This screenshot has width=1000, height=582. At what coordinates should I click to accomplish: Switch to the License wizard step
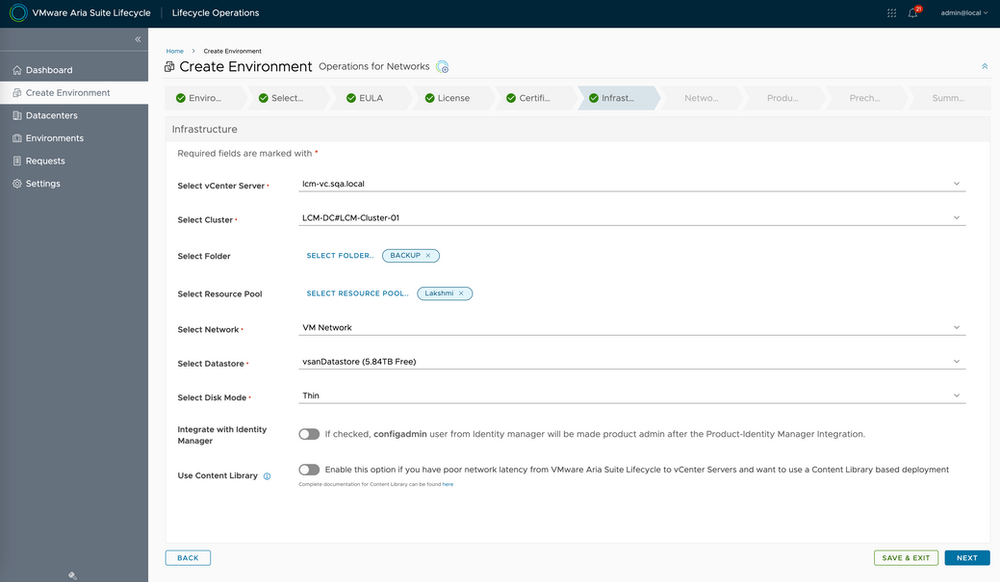coord(452,98)
